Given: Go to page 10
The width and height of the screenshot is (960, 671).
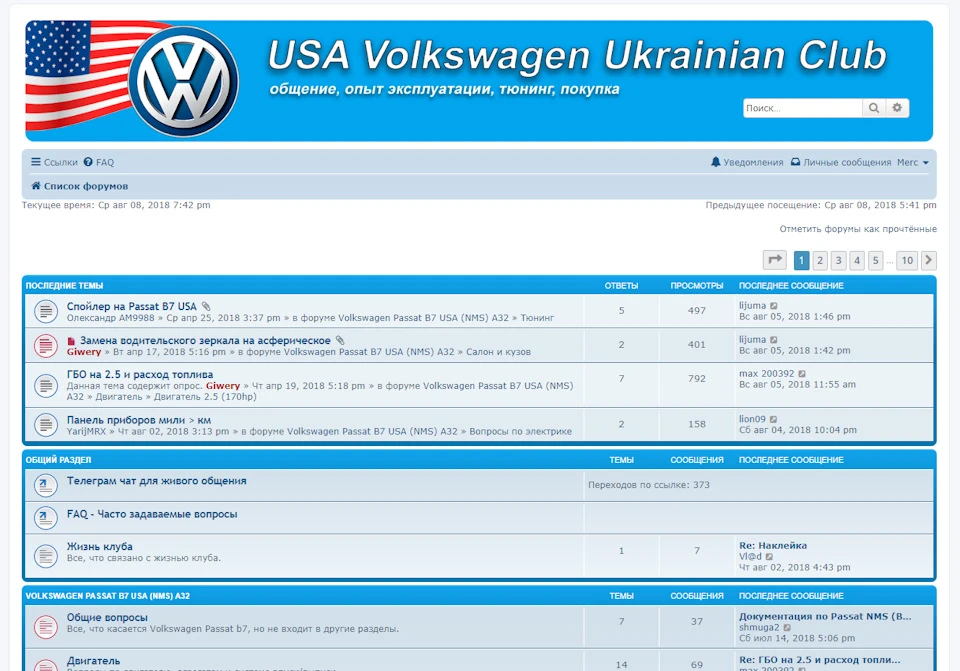Looking at the screenshot, I should (x=907, y=260).
